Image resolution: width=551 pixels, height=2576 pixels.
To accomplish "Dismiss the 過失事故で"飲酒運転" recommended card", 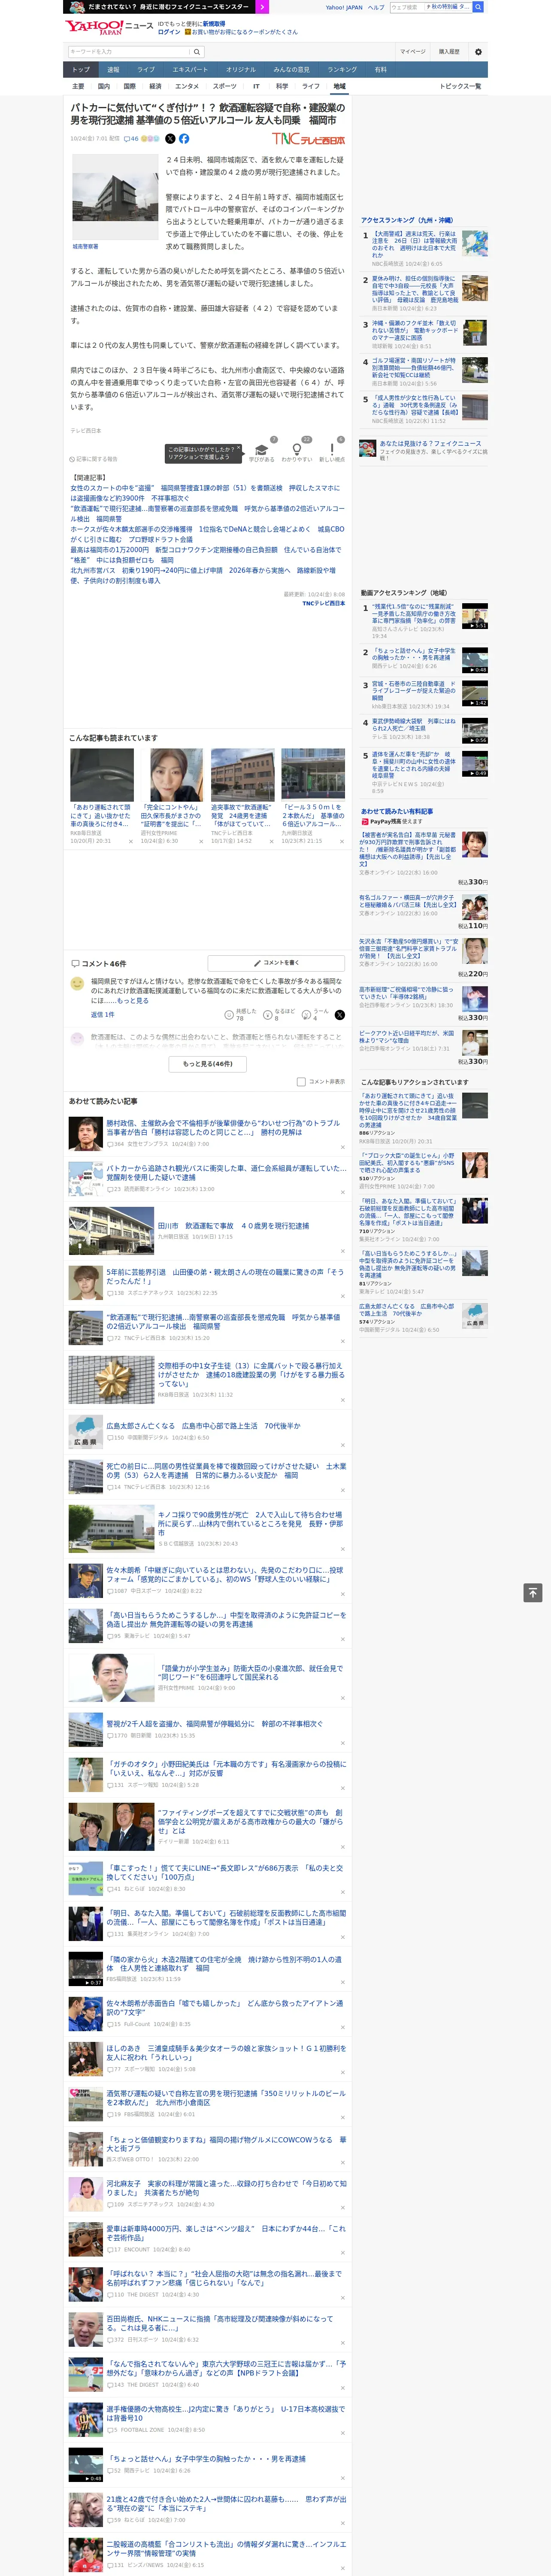I will coord(271,841).
